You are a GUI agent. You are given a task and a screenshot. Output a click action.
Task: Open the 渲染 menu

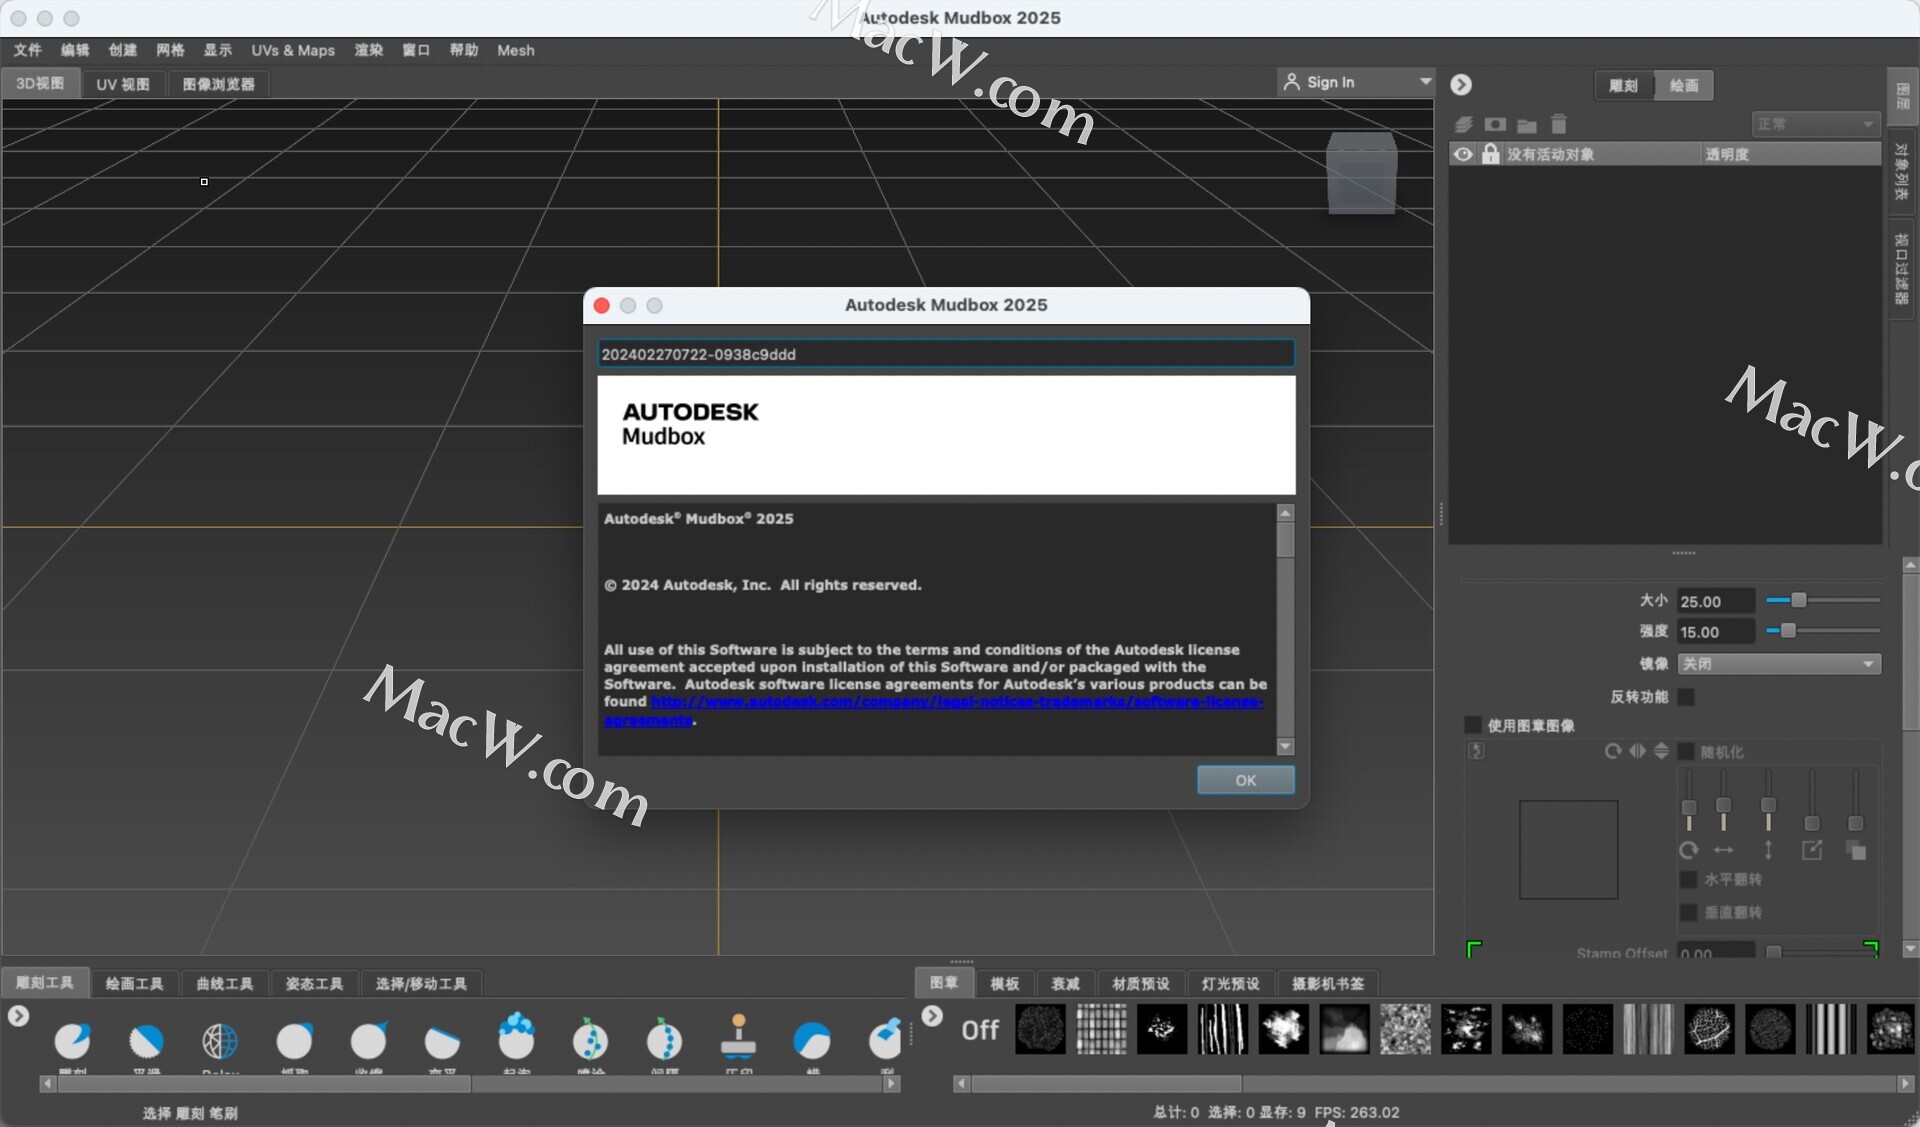pos(368,50)
